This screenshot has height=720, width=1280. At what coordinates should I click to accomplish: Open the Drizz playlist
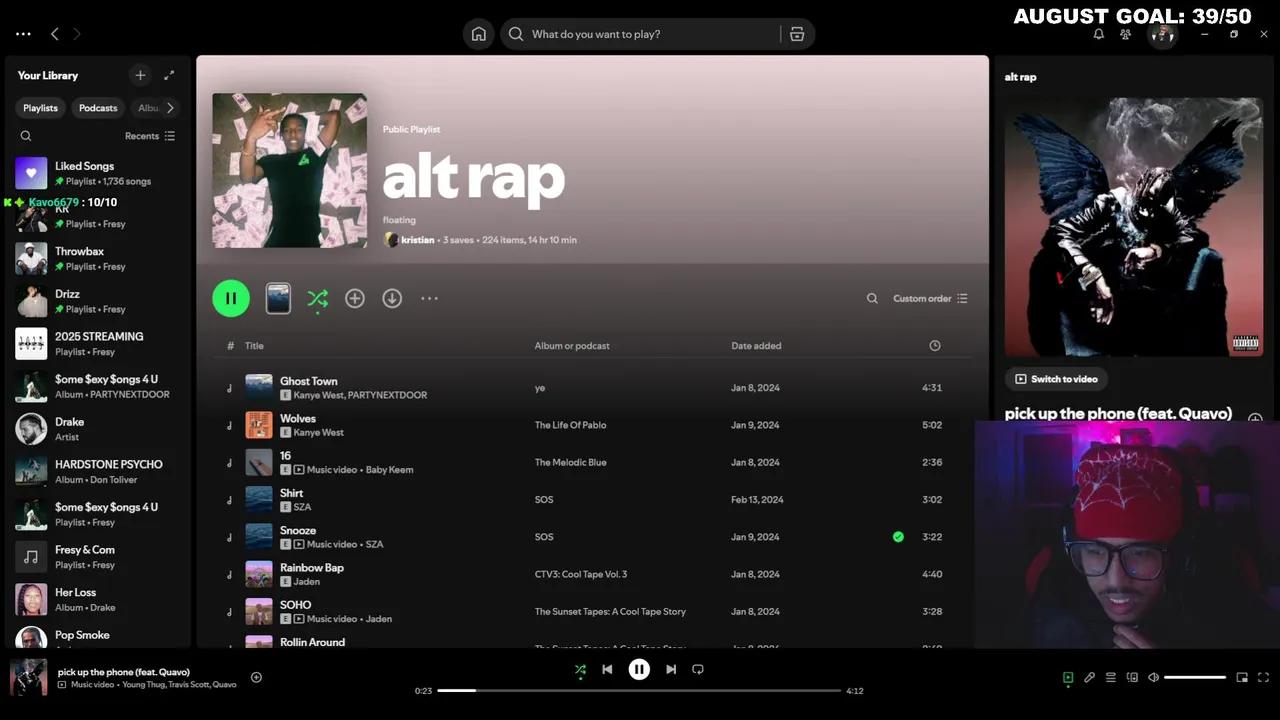click(98, 301)
